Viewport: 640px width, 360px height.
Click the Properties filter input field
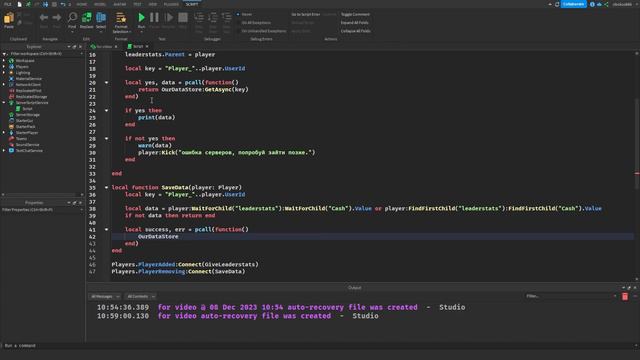click(42, 210)
